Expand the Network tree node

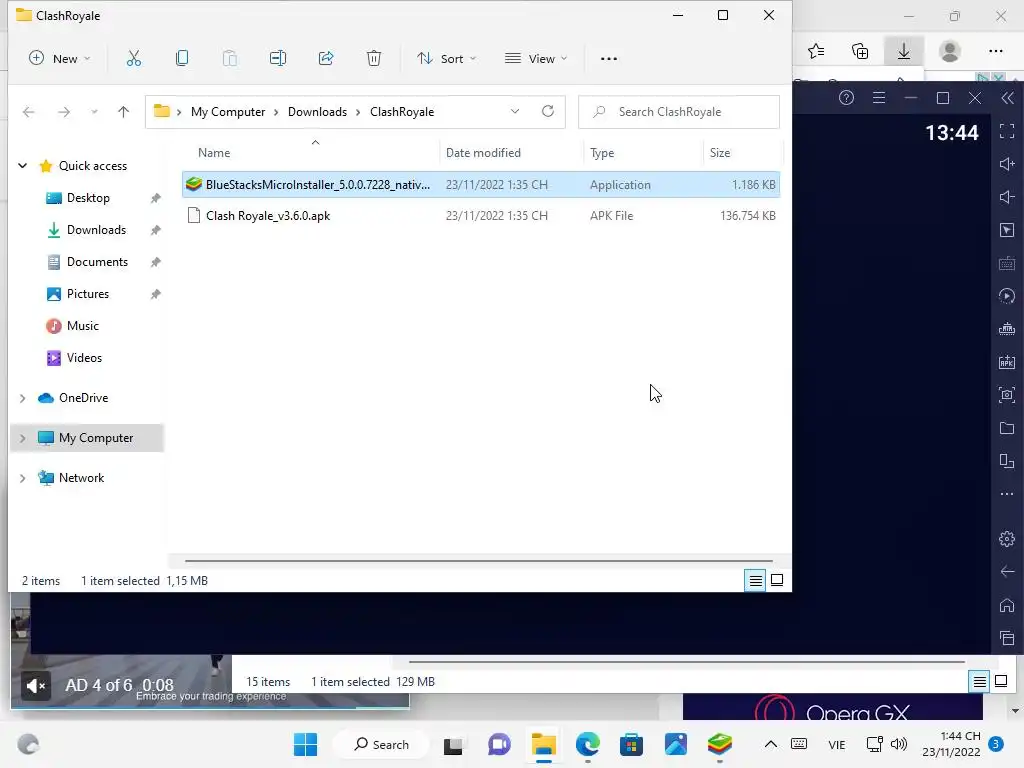(x=23, y=478)
